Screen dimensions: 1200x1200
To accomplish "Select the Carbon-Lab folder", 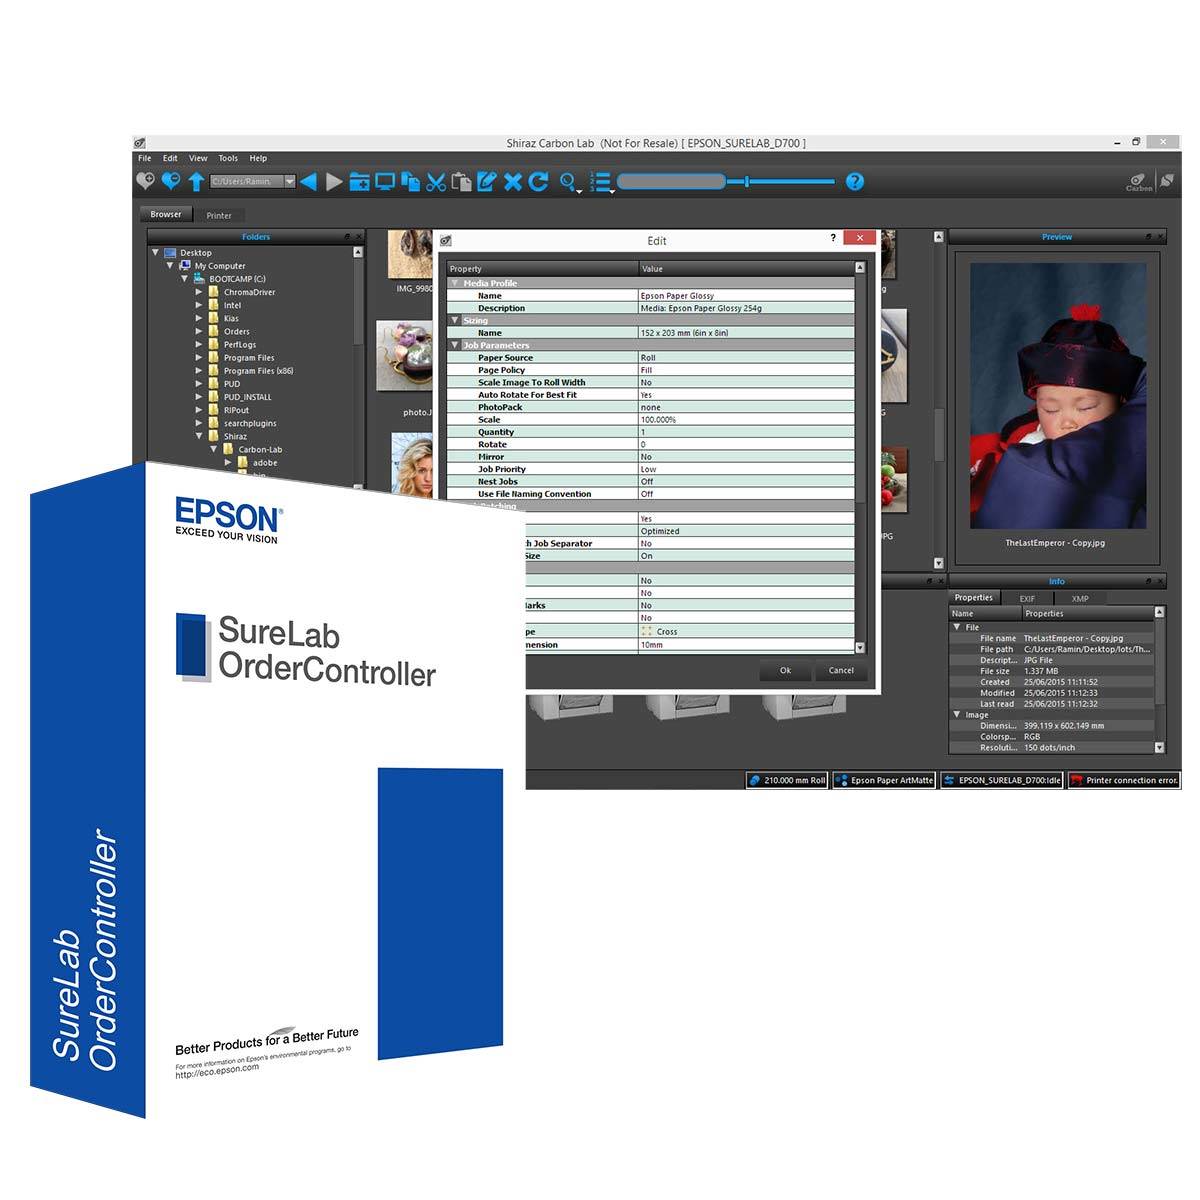I will 260,449.
